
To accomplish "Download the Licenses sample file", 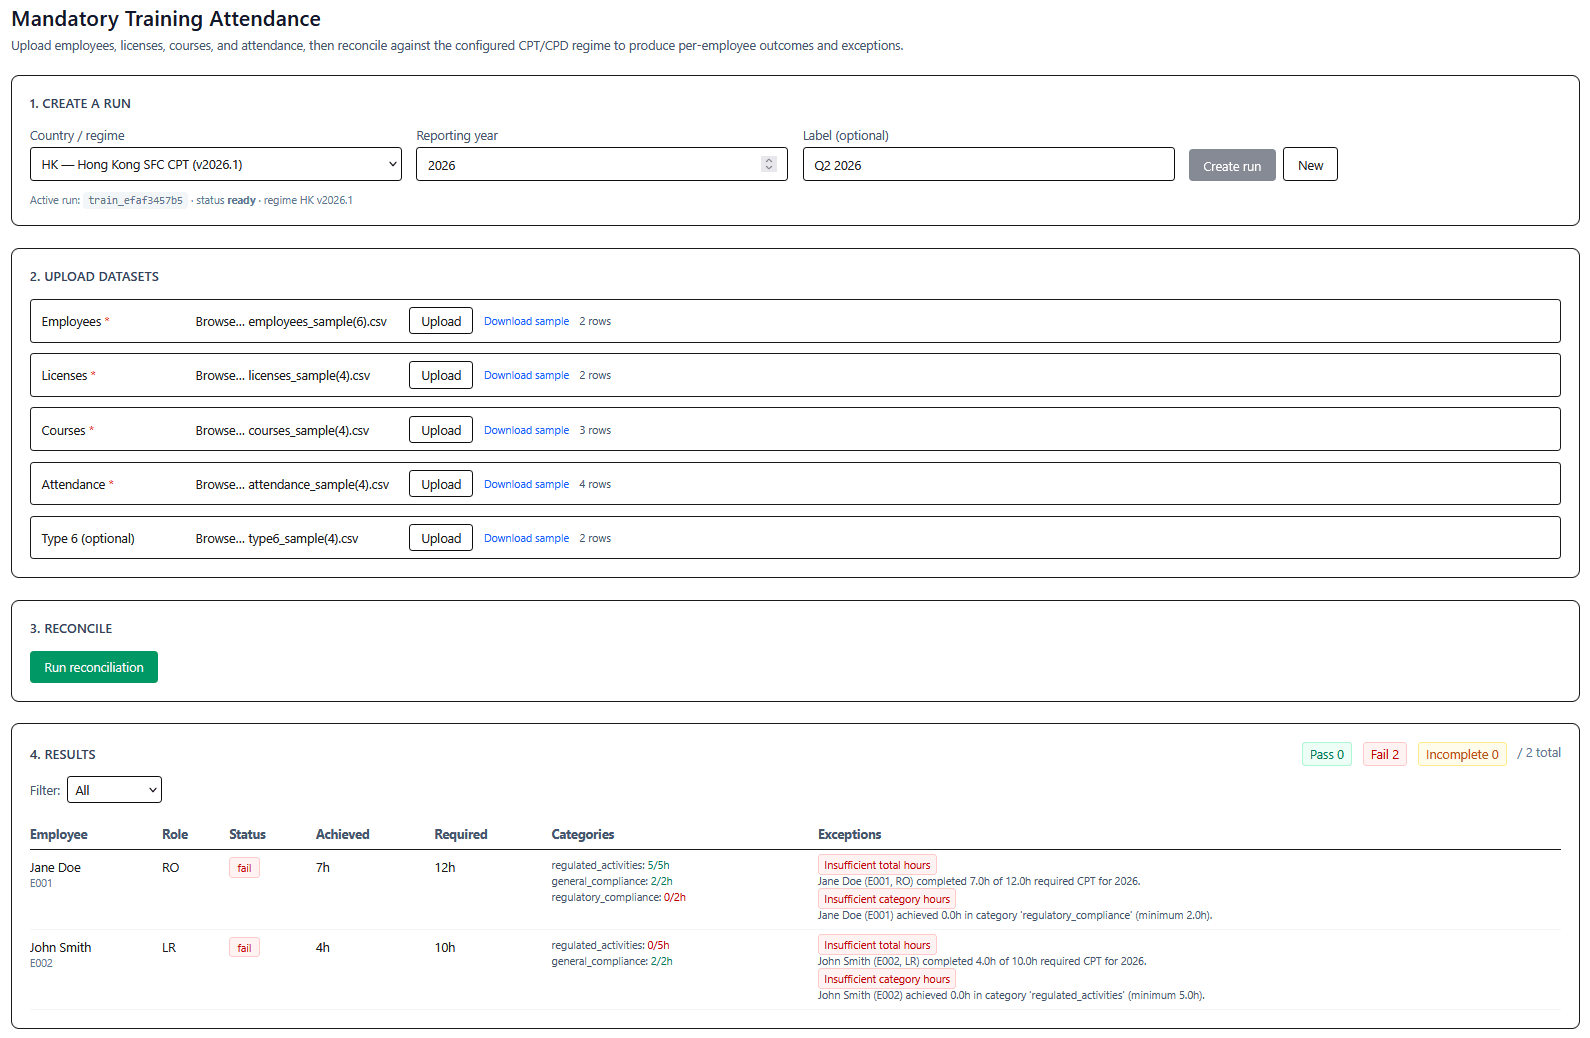I will tap(526, 376).
